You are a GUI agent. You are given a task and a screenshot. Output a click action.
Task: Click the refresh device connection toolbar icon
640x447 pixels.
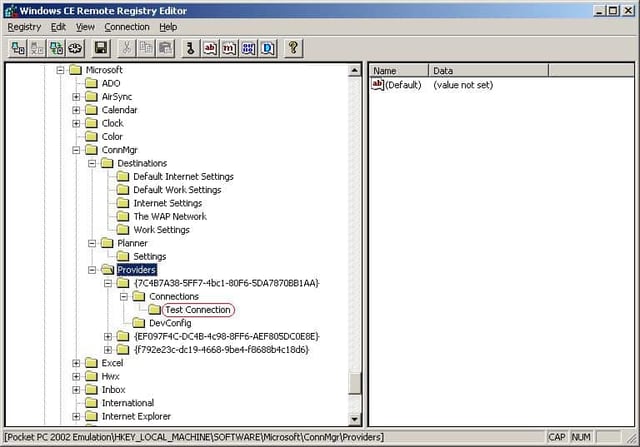click(x=56, y=48)
